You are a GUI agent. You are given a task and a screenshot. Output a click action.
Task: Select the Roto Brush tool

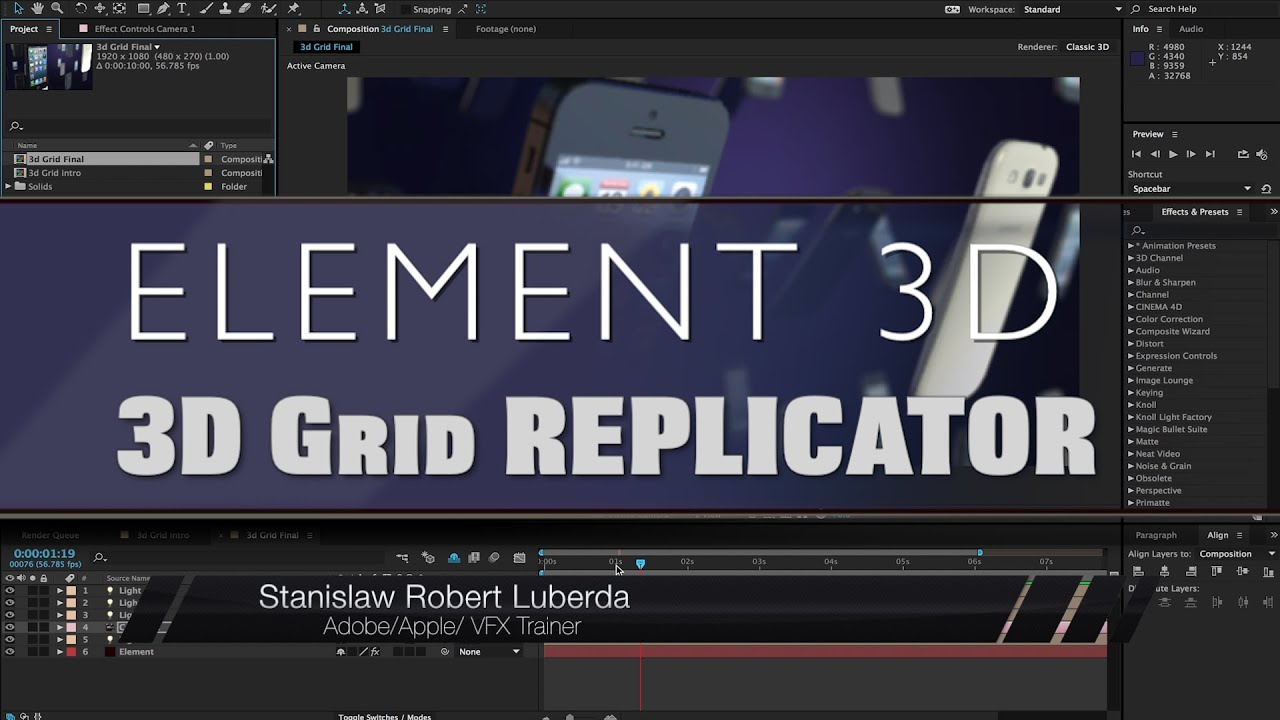(269, 8)
